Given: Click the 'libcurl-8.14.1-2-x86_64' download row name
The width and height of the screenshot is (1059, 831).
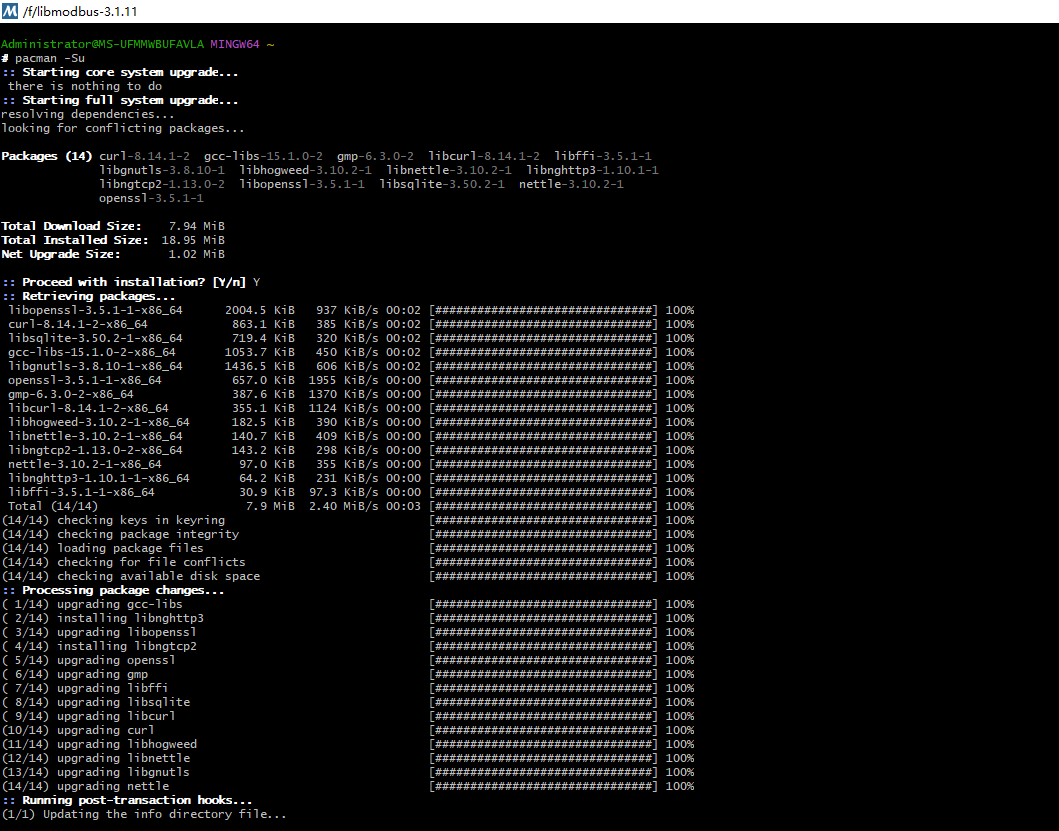Looking at the screenshot, I should coord(88,408).
